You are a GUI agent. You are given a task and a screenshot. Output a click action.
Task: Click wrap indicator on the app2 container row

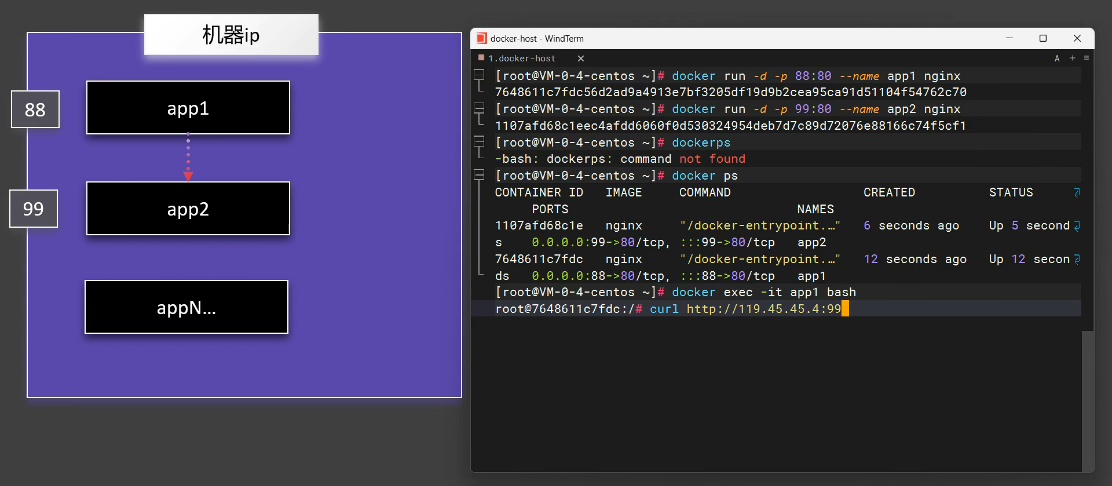[1077, 226]
